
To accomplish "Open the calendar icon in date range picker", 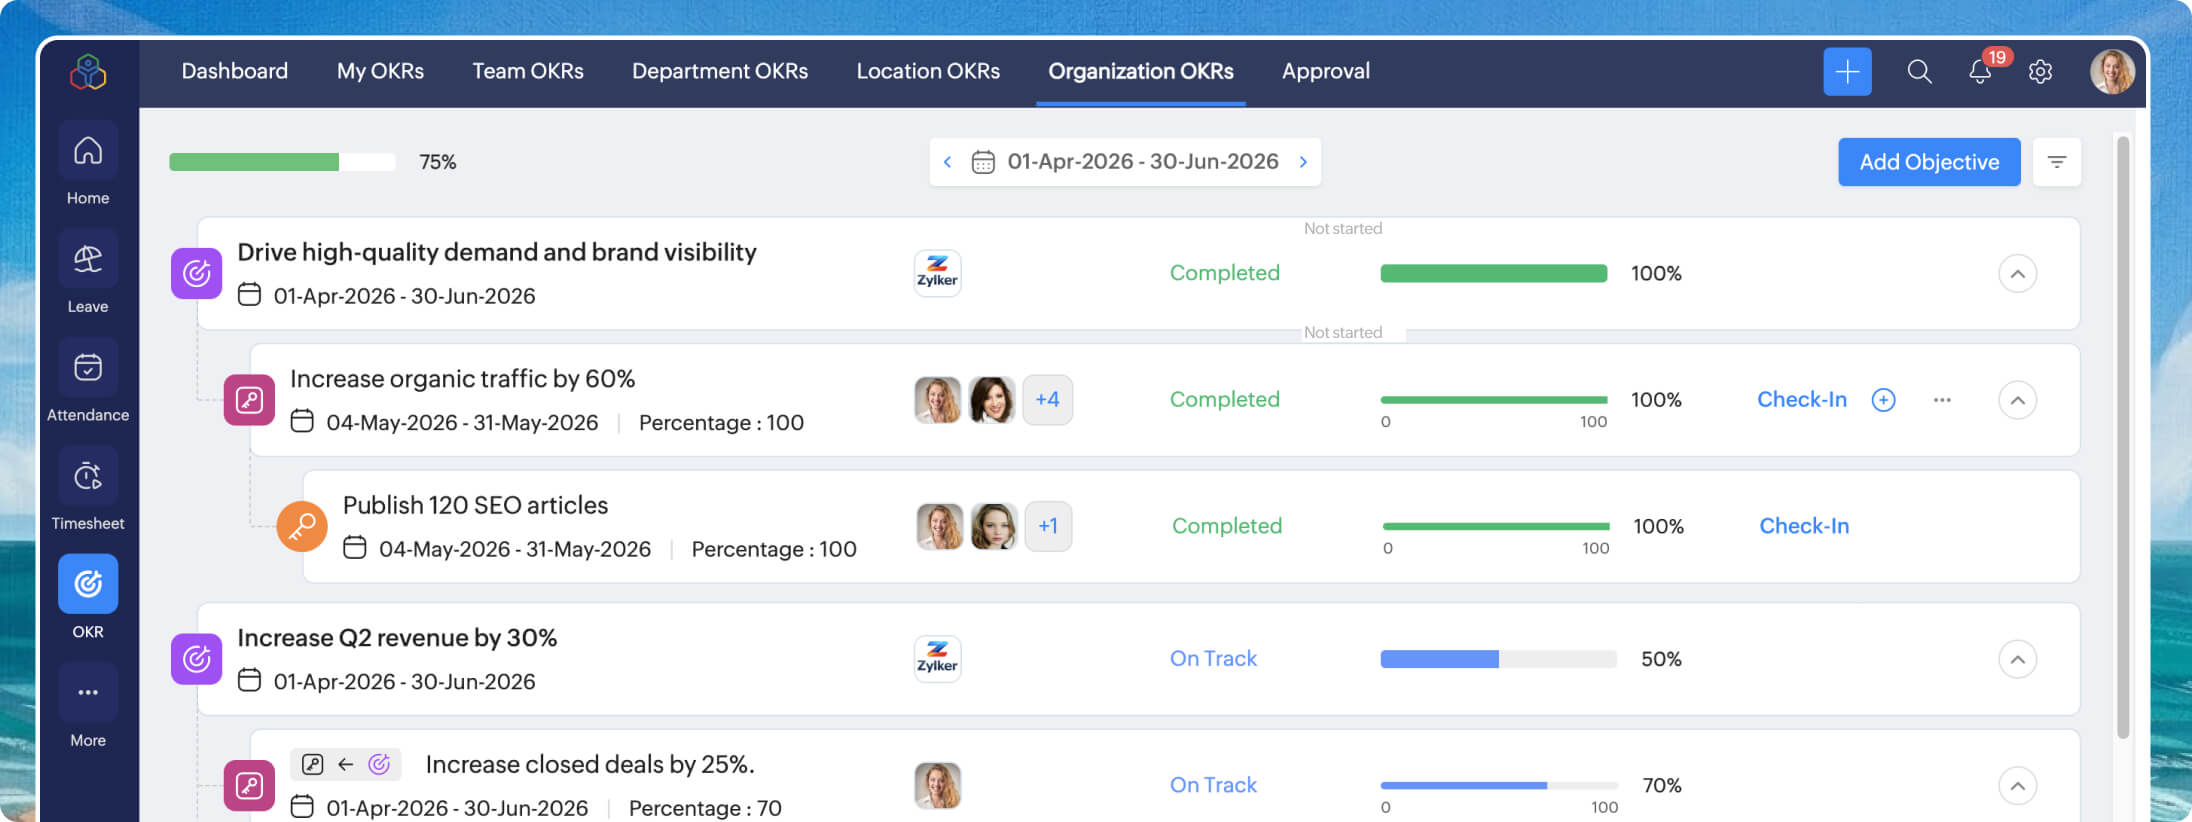I will (x=983, y=162).
